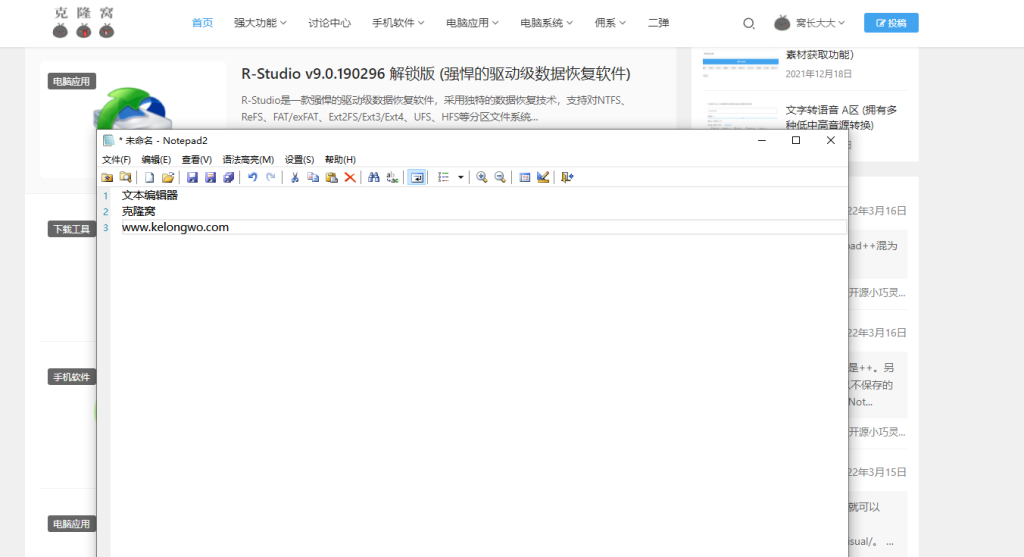The width and height of the screenshot is (1024, 557).
Task: Expand the 手机软件 nav dropdown
Action: pyautogui.click(x=398, y=23)
